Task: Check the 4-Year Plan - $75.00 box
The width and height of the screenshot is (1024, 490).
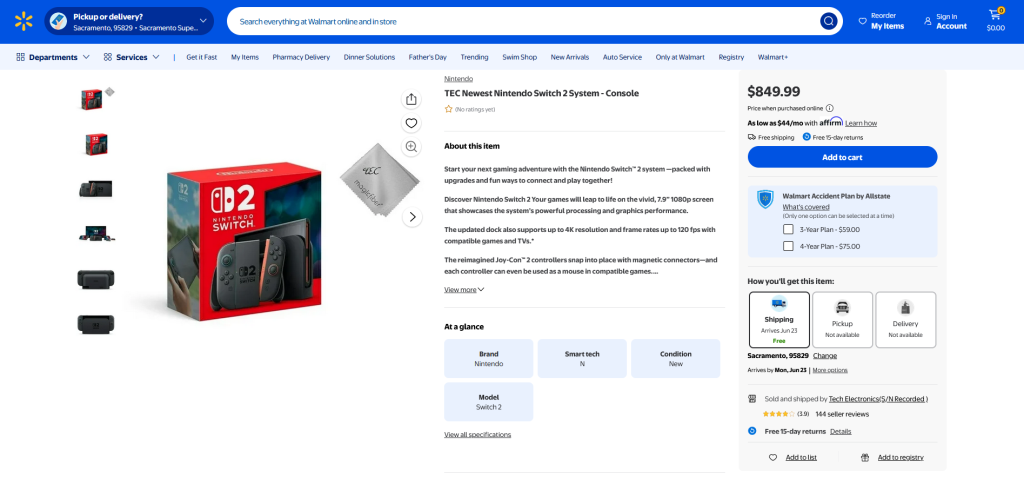Action: tap(788, 246)
